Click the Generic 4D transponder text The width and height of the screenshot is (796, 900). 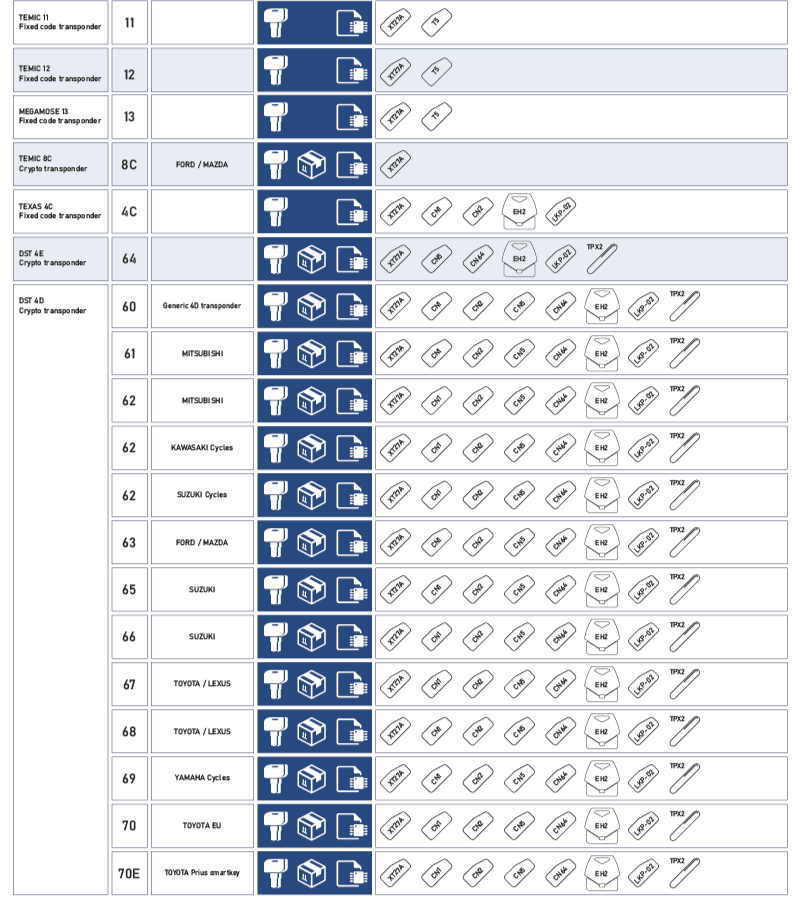click(x=202, y=306)
